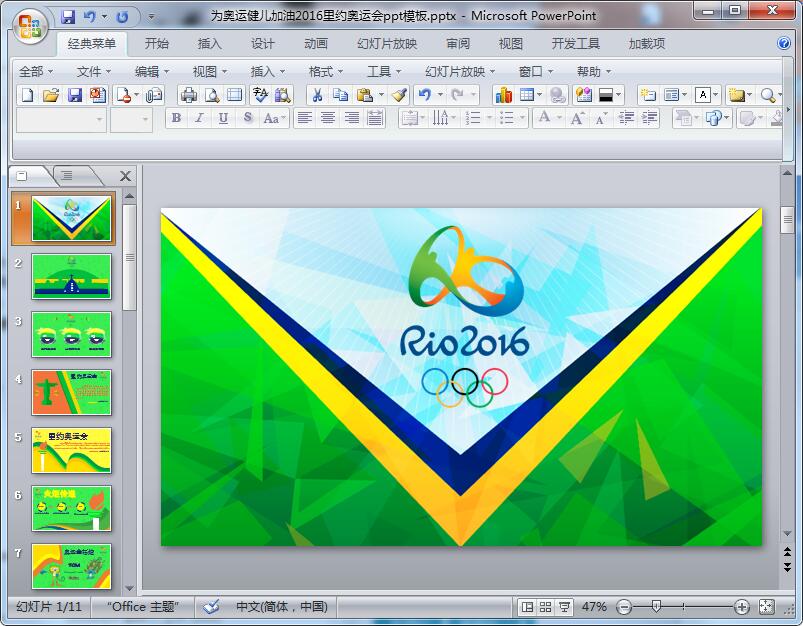Center the text alignment
The height and width of the screenshot is (626, 803).
[328, 118]
